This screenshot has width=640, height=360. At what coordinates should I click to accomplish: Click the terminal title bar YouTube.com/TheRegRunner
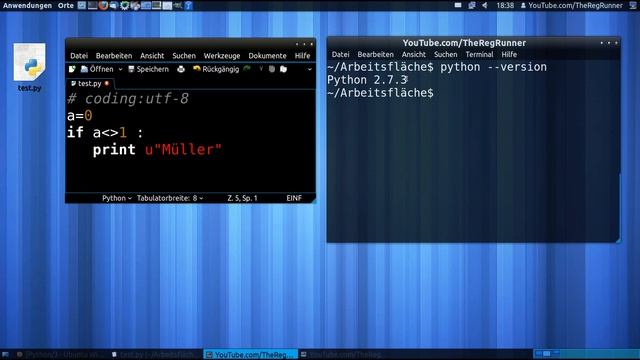pyautogui.click(x=464, y=43)
